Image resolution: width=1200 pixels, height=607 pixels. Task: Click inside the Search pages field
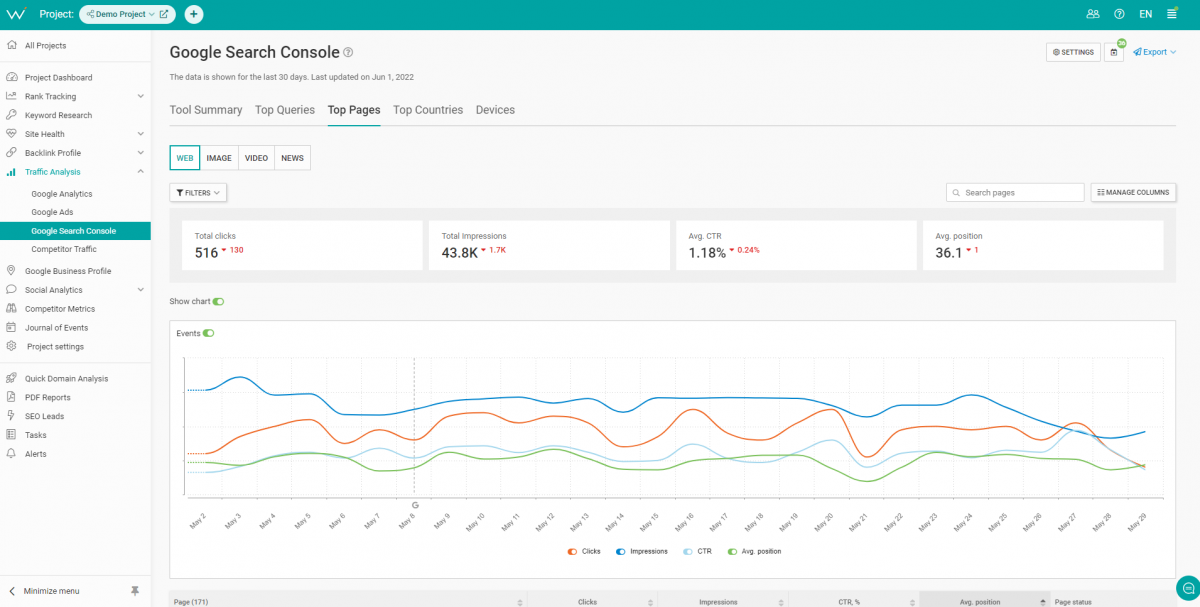pyautogui.click(x=1014, y=192)
